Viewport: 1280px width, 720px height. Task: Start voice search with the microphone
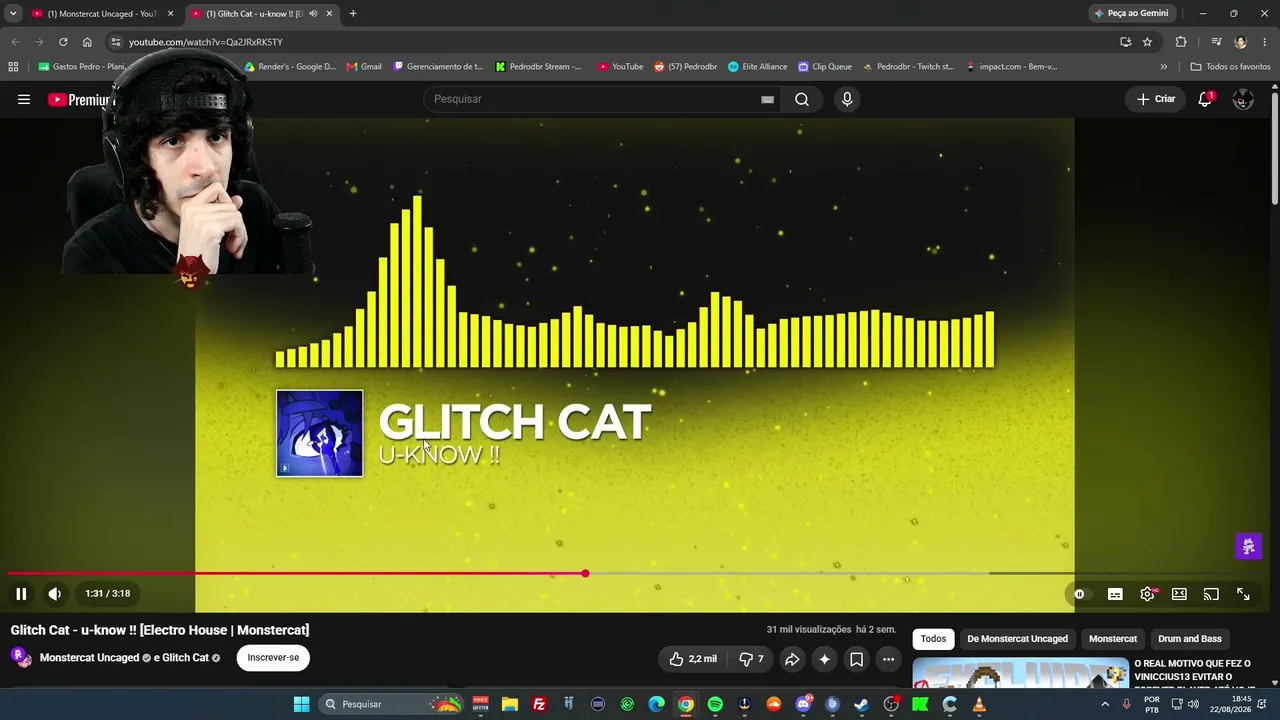click(x=847, y=99)
